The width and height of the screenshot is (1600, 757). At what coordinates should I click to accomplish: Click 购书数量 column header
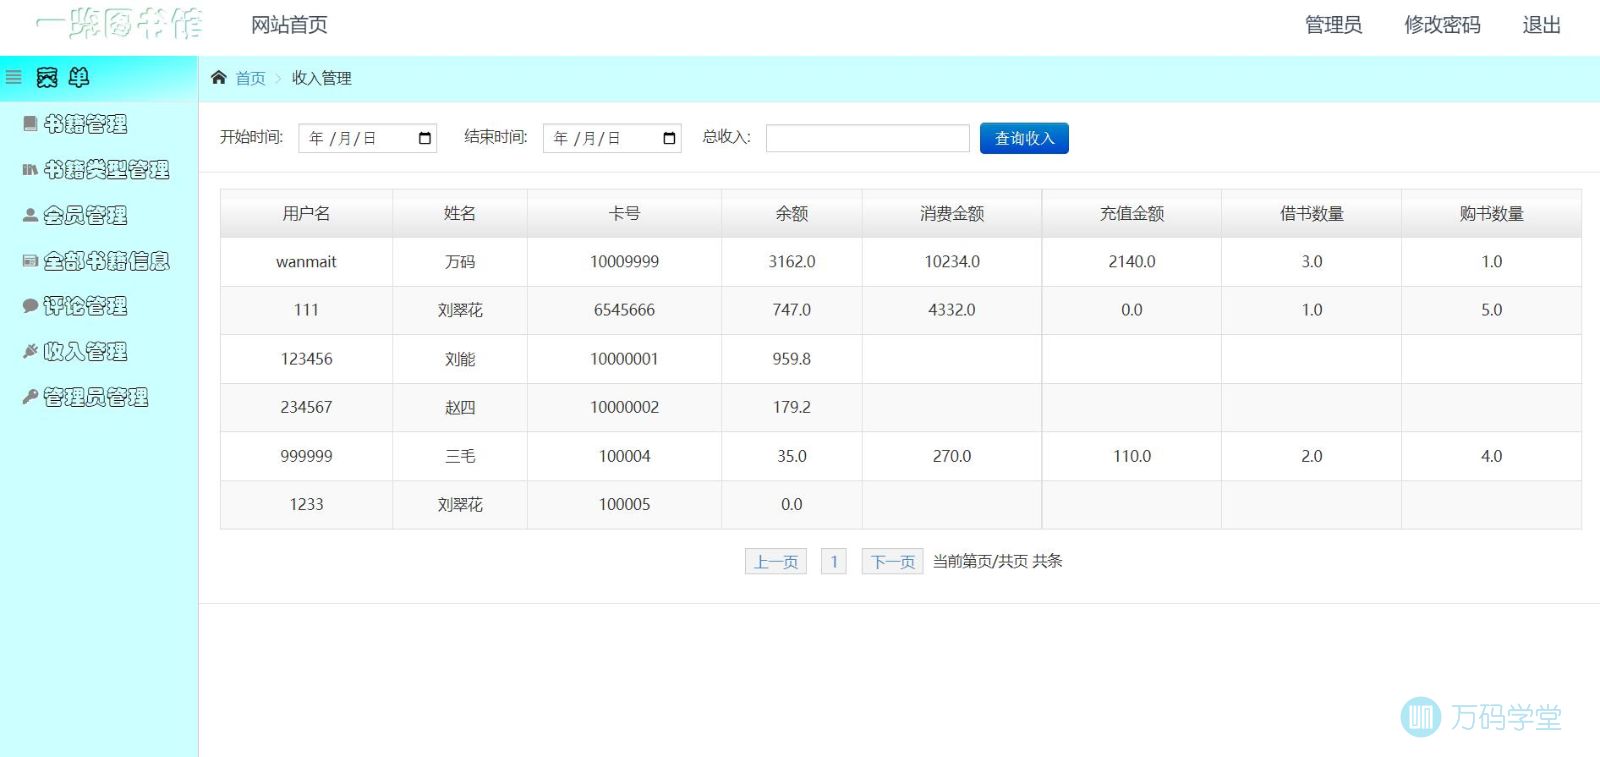(x=1492, y=213)
